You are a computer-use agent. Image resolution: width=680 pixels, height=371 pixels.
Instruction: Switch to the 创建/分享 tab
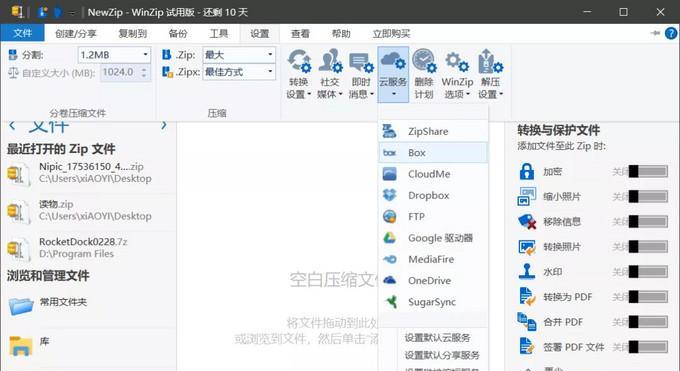[x=75, y=33]
